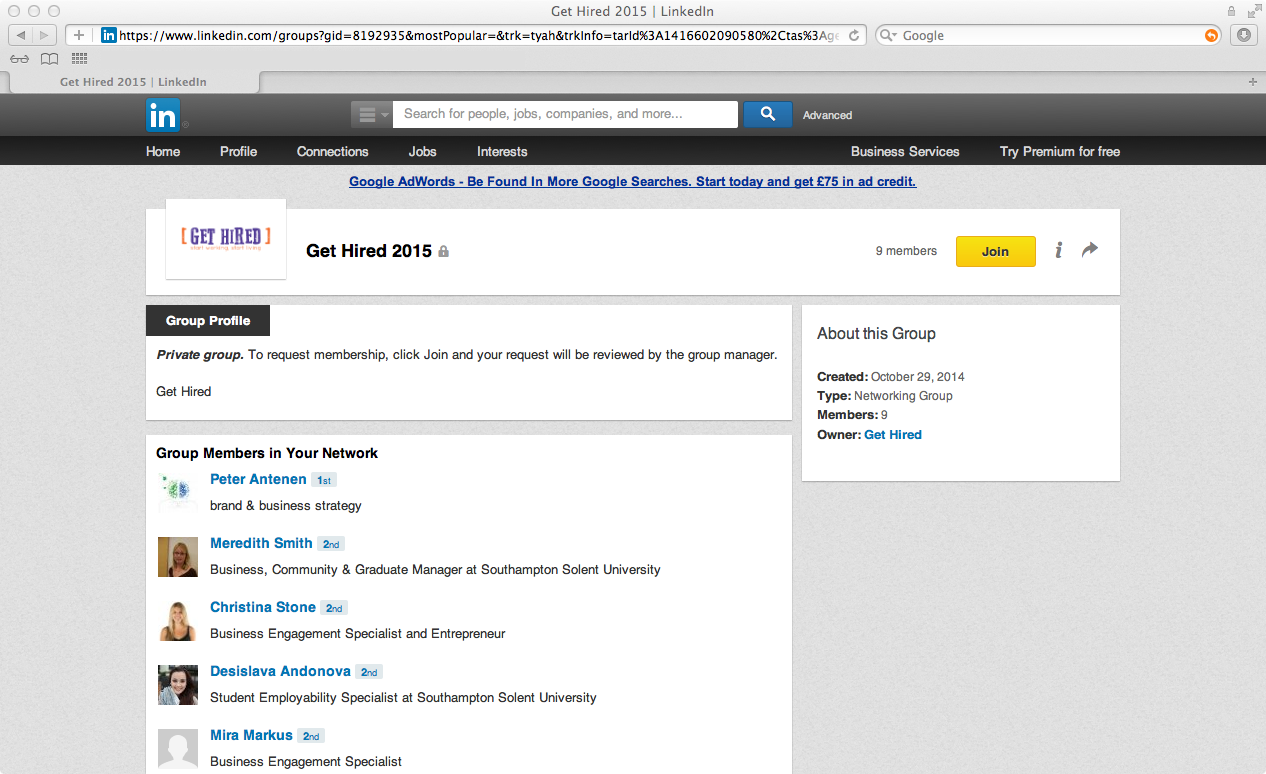The image size is (1266, 774).
Task: Open Meredith Smith's profile link
Action: (x=261, y=543)
